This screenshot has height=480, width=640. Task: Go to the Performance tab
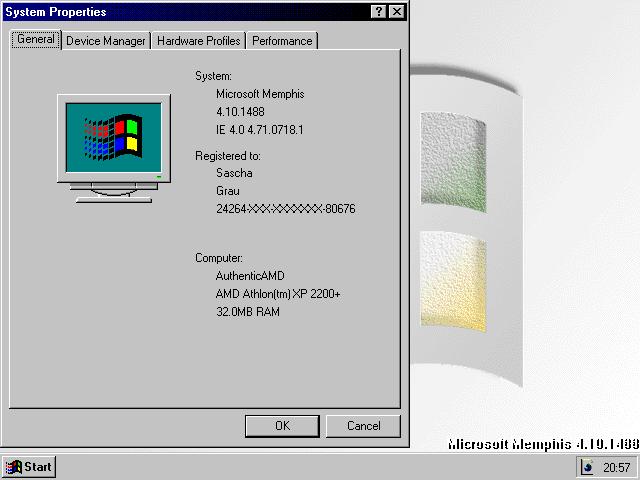point(282,41)
